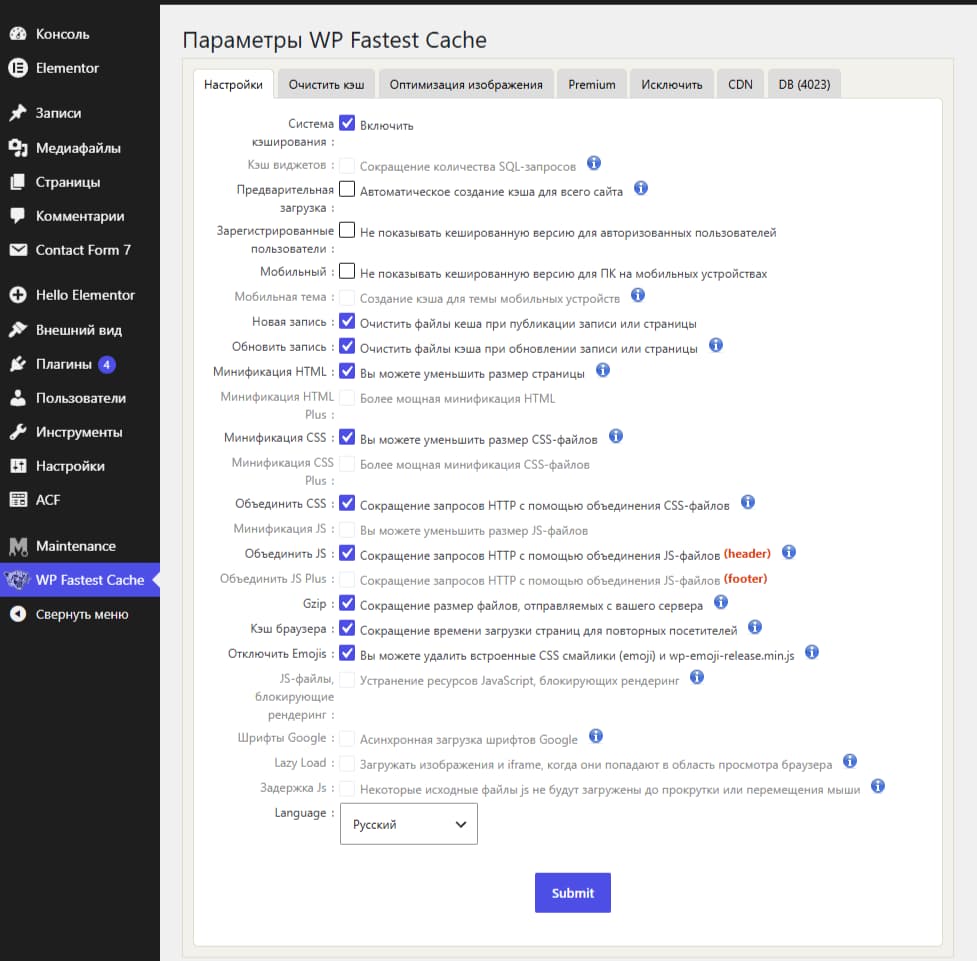
Task: Click the Пользователи user icon
Action: coord(18,398)
